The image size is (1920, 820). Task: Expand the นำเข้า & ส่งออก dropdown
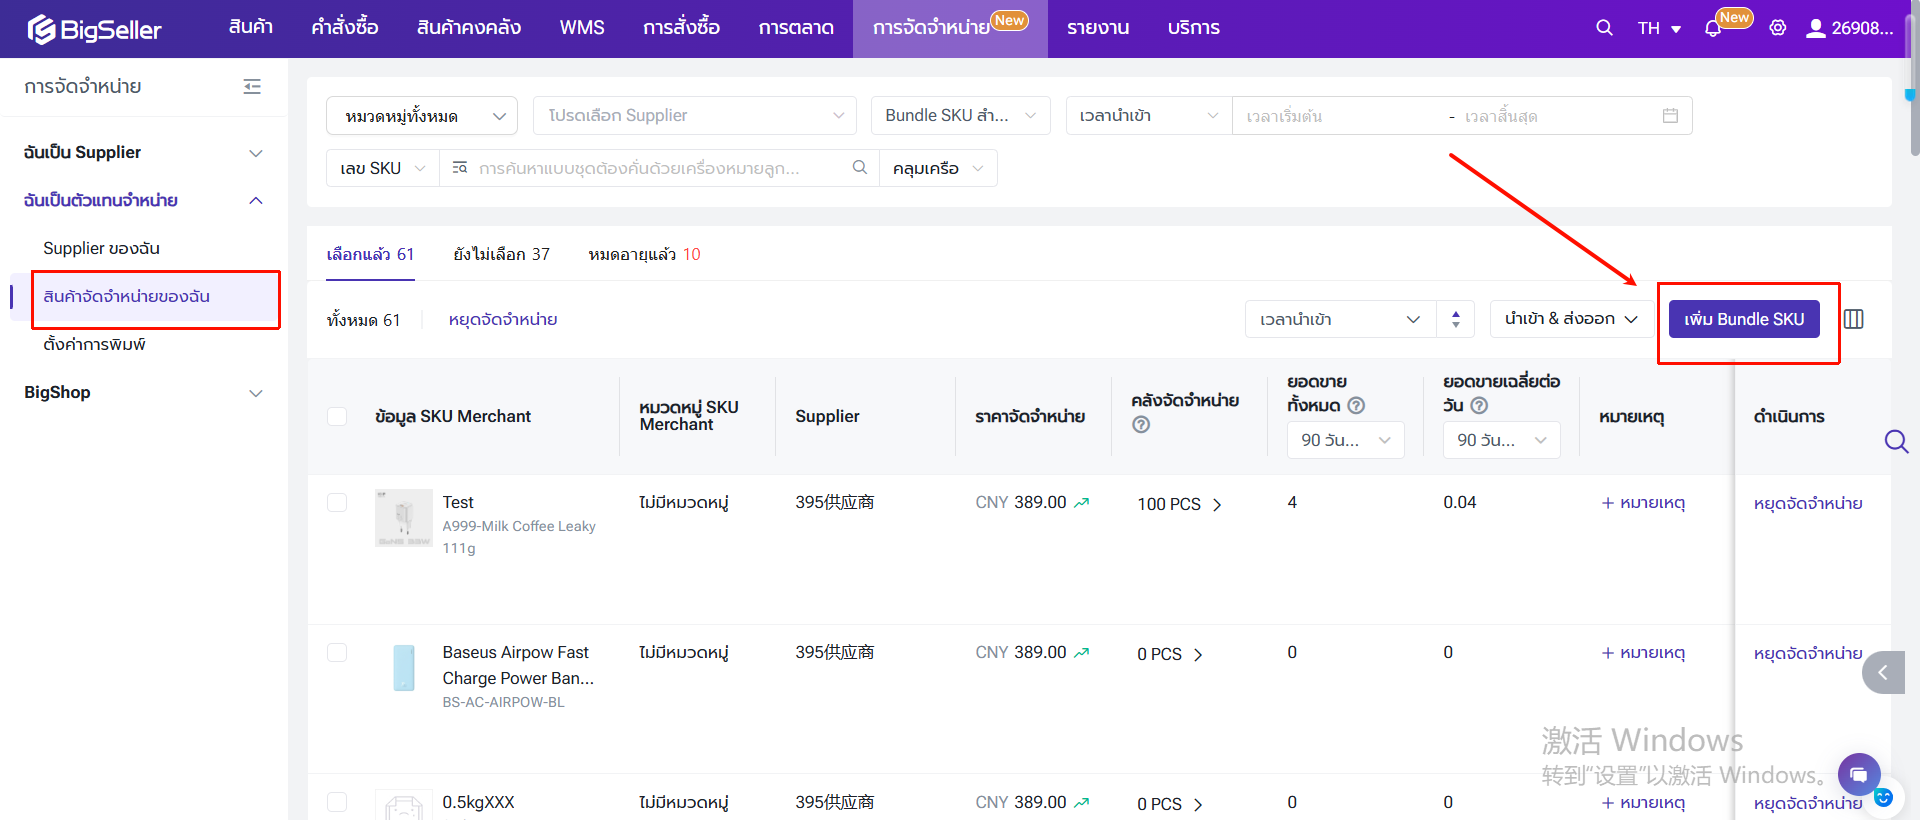[1570, 319]
